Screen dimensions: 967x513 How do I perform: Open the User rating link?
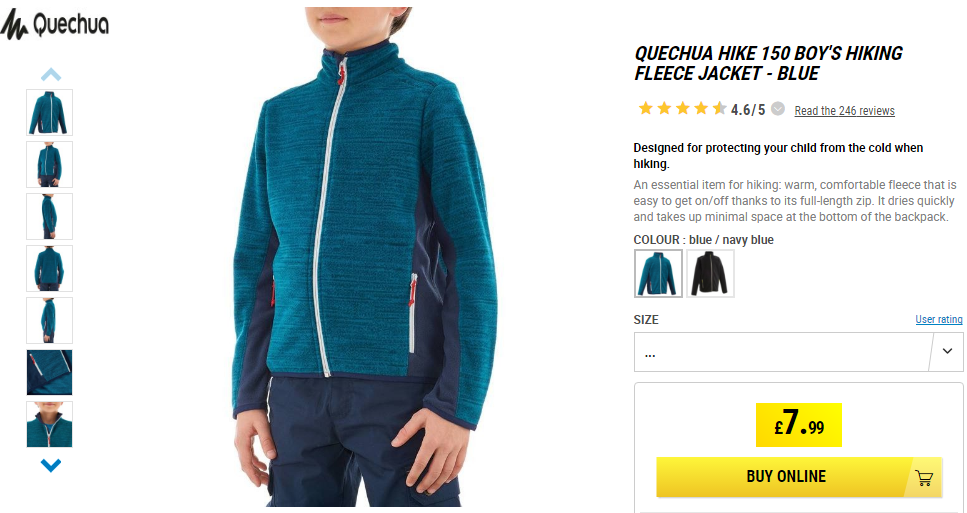939,319
